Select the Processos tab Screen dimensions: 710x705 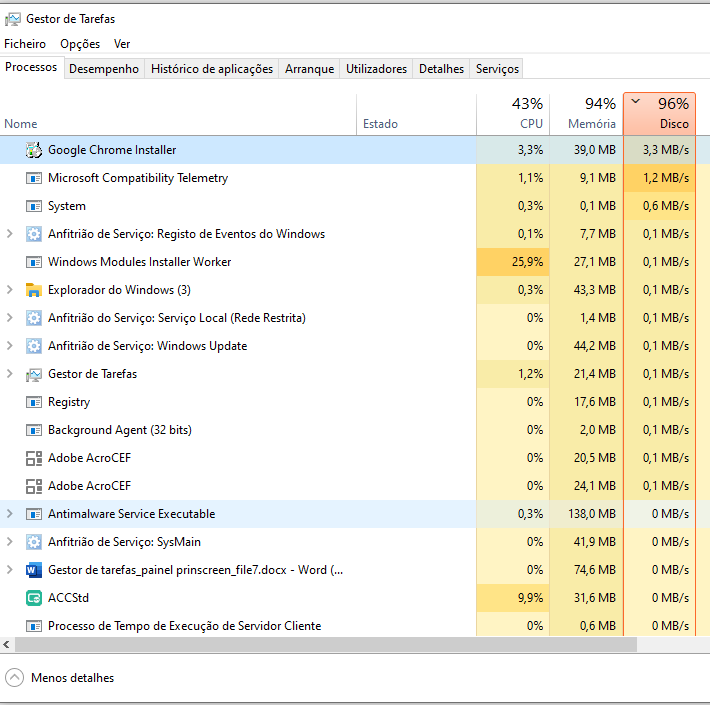(31, 67)
